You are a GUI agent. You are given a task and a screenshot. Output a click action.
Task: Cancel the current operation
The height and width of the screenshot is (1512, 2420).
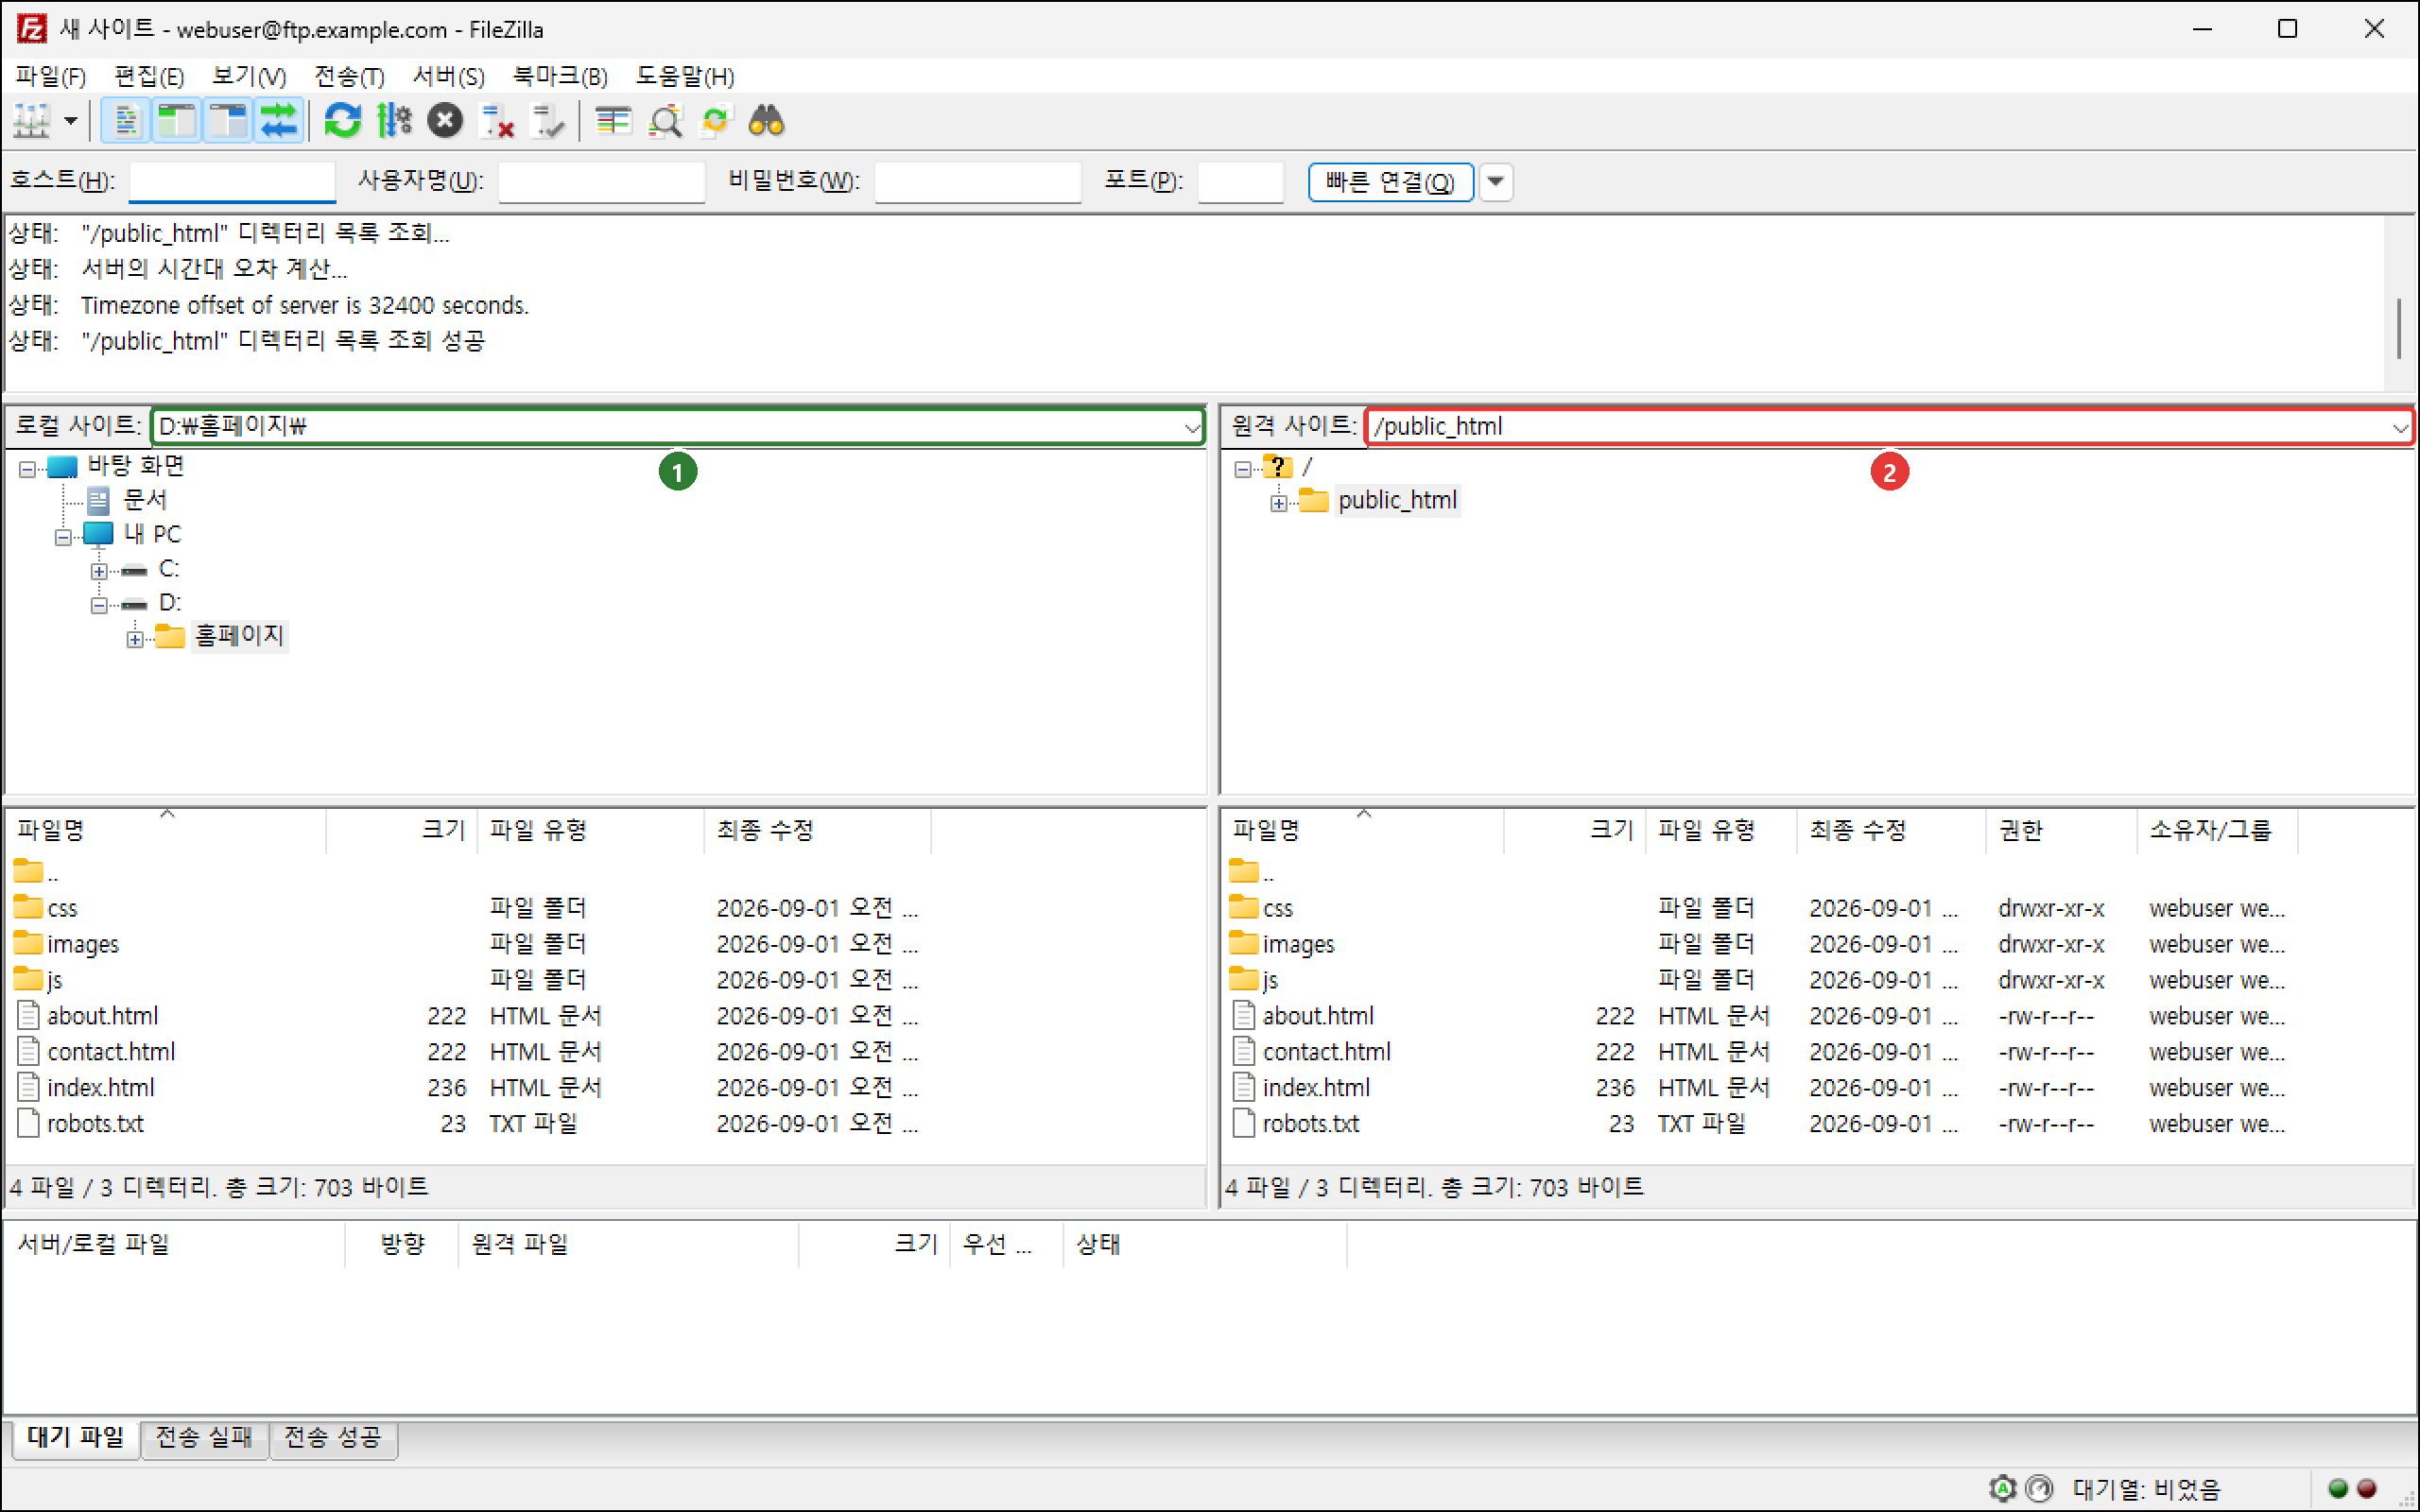coord(445,122)
